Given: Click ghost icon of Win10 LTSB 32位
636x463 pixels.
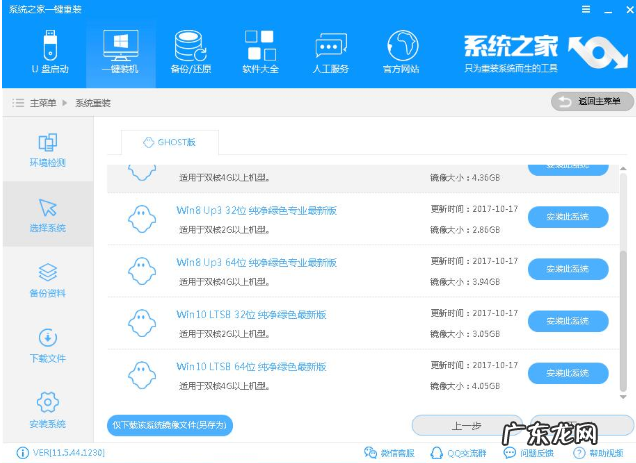Looking at the screenshot, I should coord(142,323).
